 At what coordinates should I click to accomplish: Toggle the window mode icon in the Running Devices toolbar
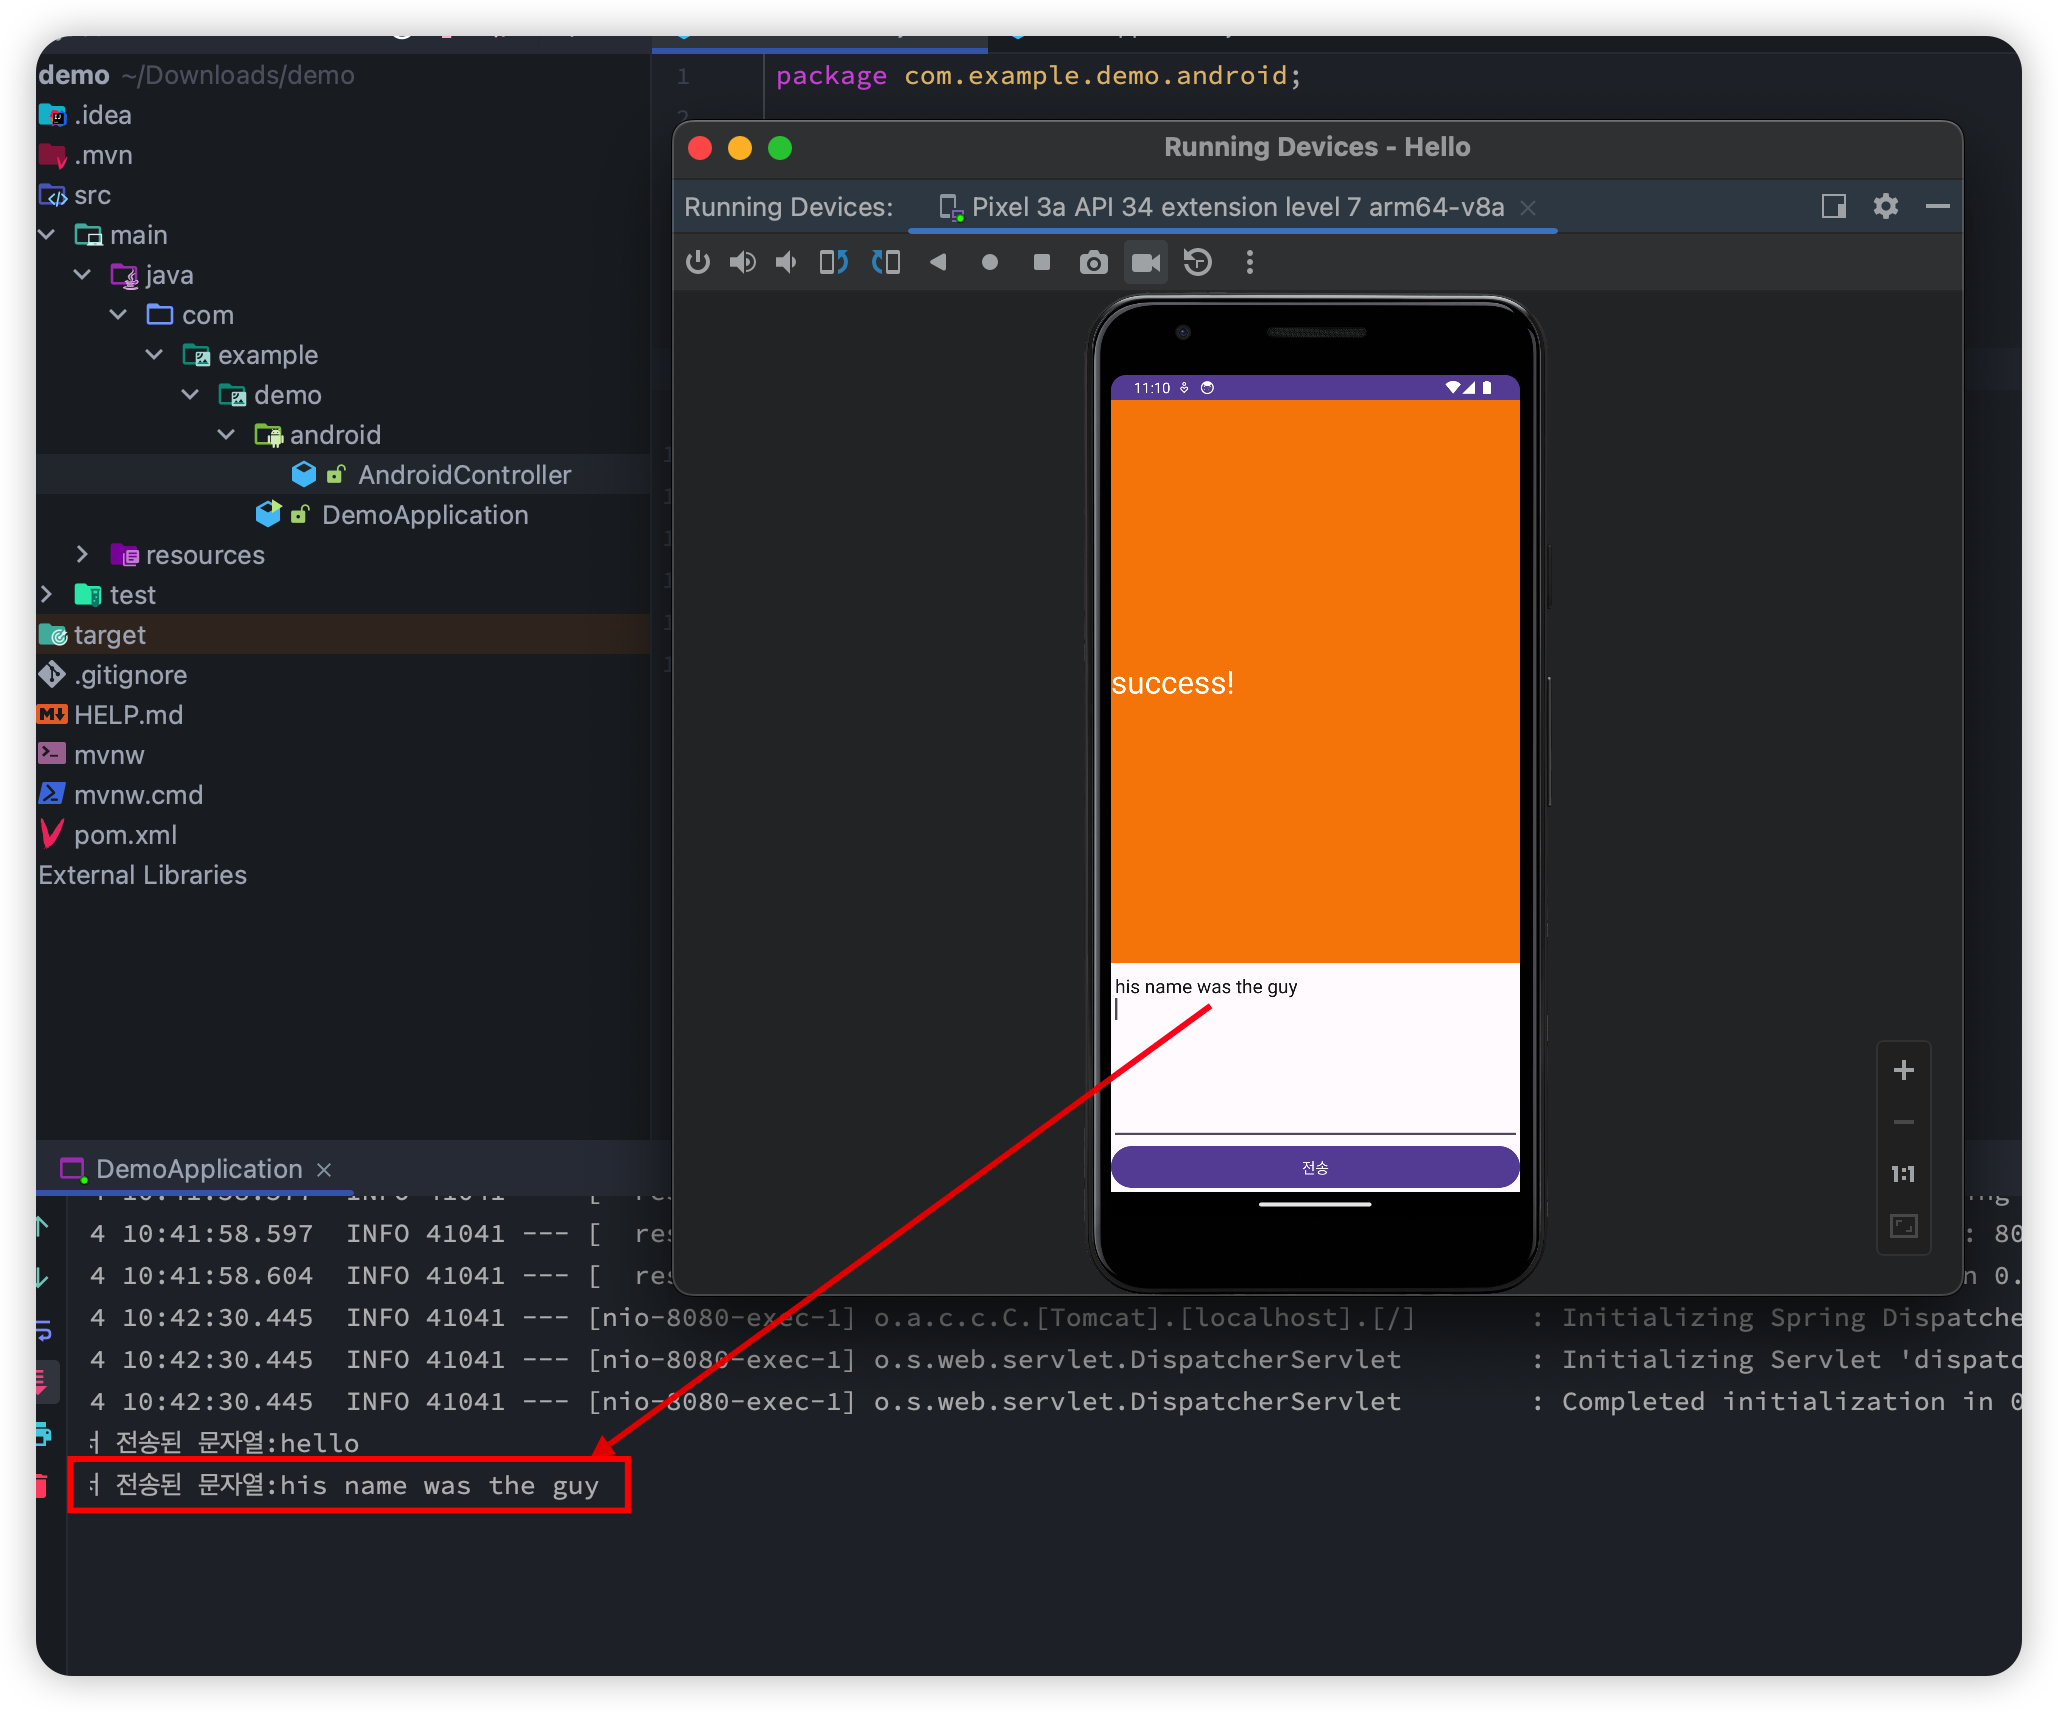[1833, 206]
